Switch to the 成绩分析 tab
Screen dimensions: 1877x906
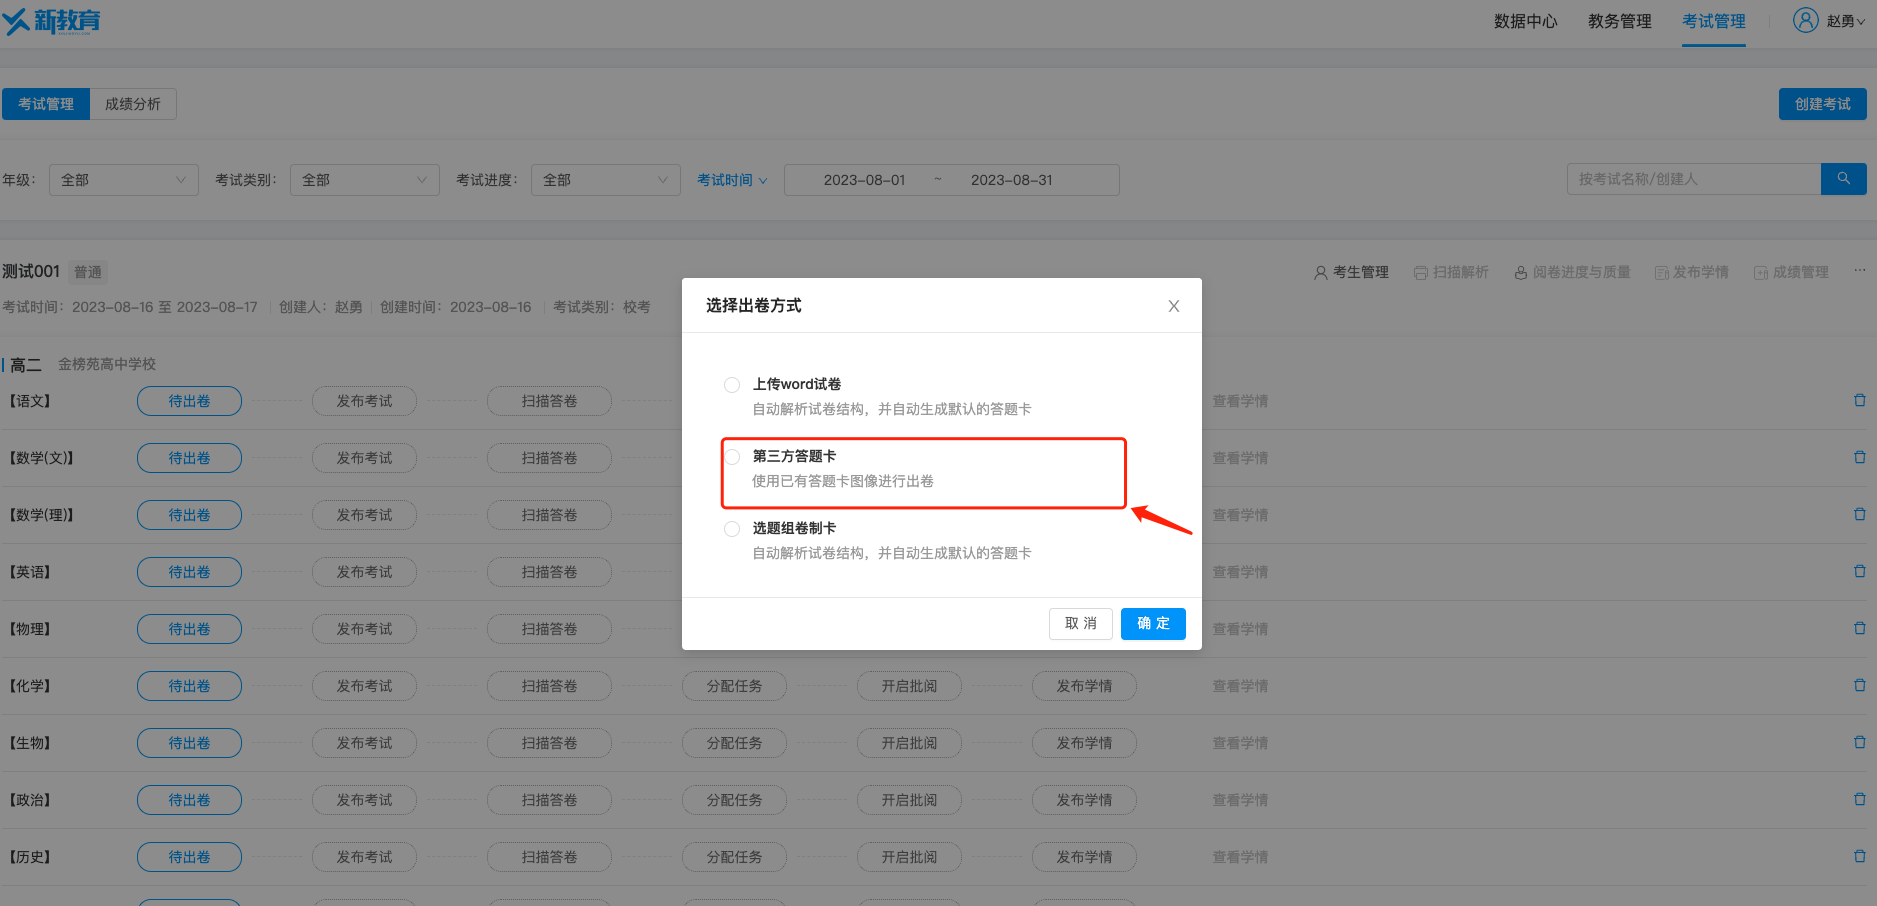pos(133,104)
